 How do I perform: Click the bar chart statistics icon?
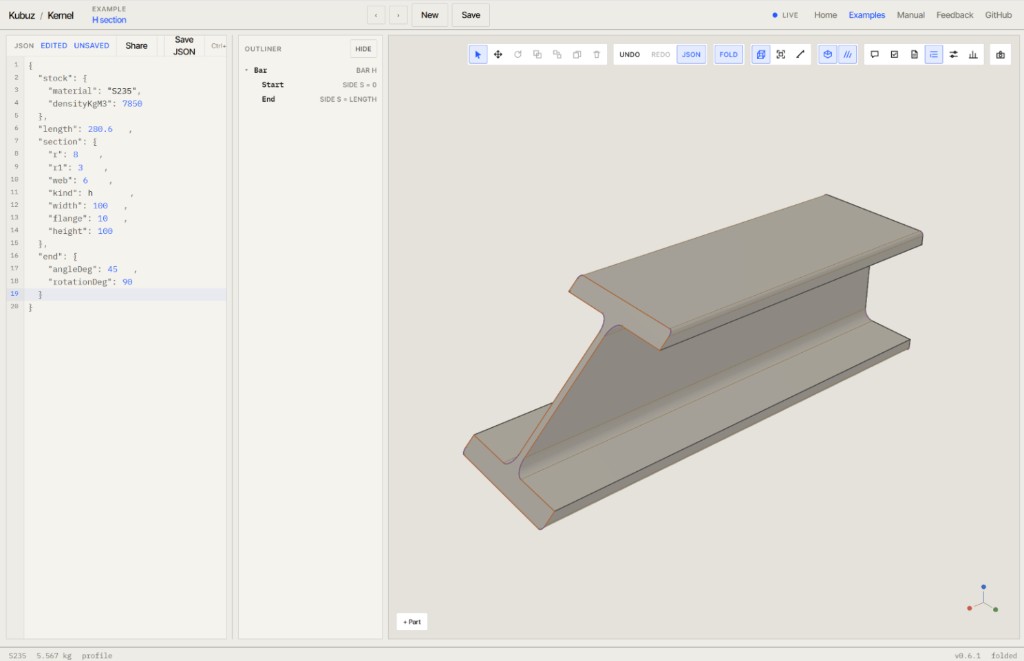tap(973, 55)
